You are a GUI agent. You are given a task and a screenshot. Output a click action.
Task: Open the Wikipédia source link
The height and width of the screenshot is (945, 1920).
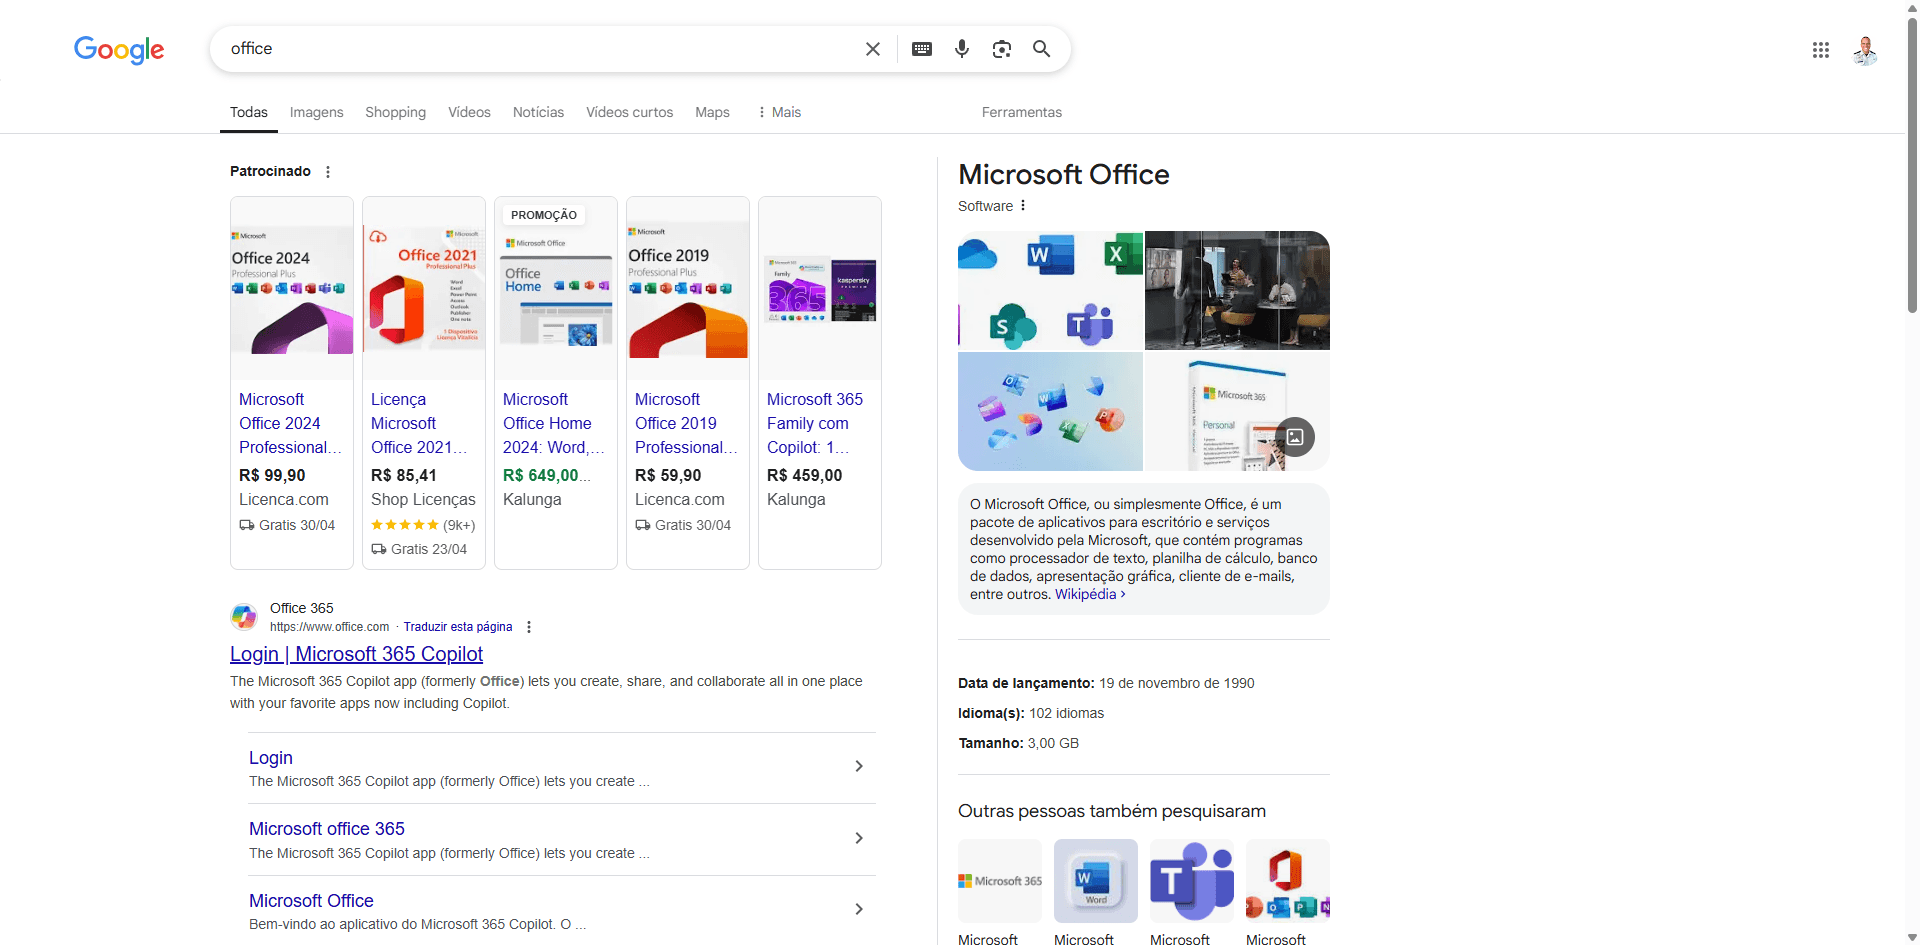click(1090, 594)
